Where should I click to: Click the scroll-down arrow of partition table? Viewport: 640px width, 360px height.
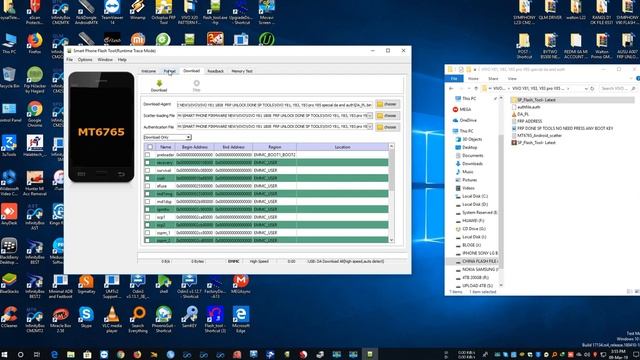(x=391, y=240)
